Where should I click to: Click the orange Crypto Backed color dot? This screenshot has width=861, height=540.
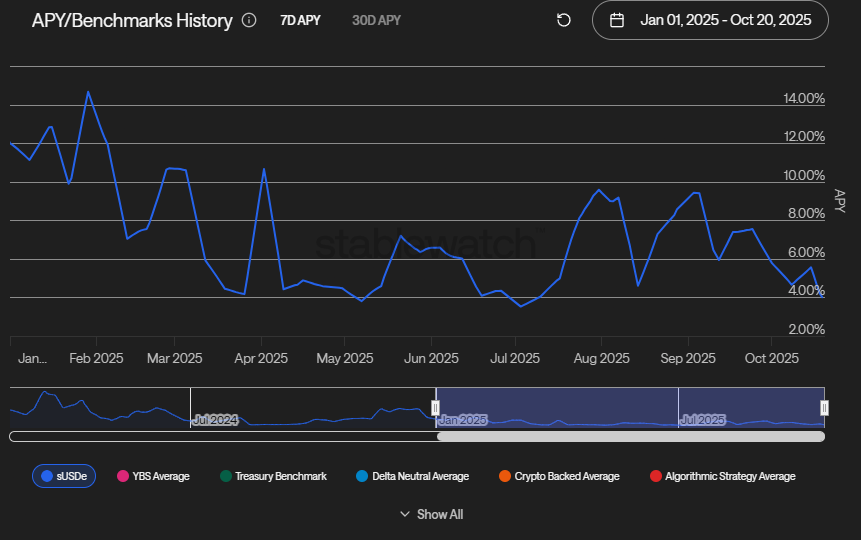[505, 476]
